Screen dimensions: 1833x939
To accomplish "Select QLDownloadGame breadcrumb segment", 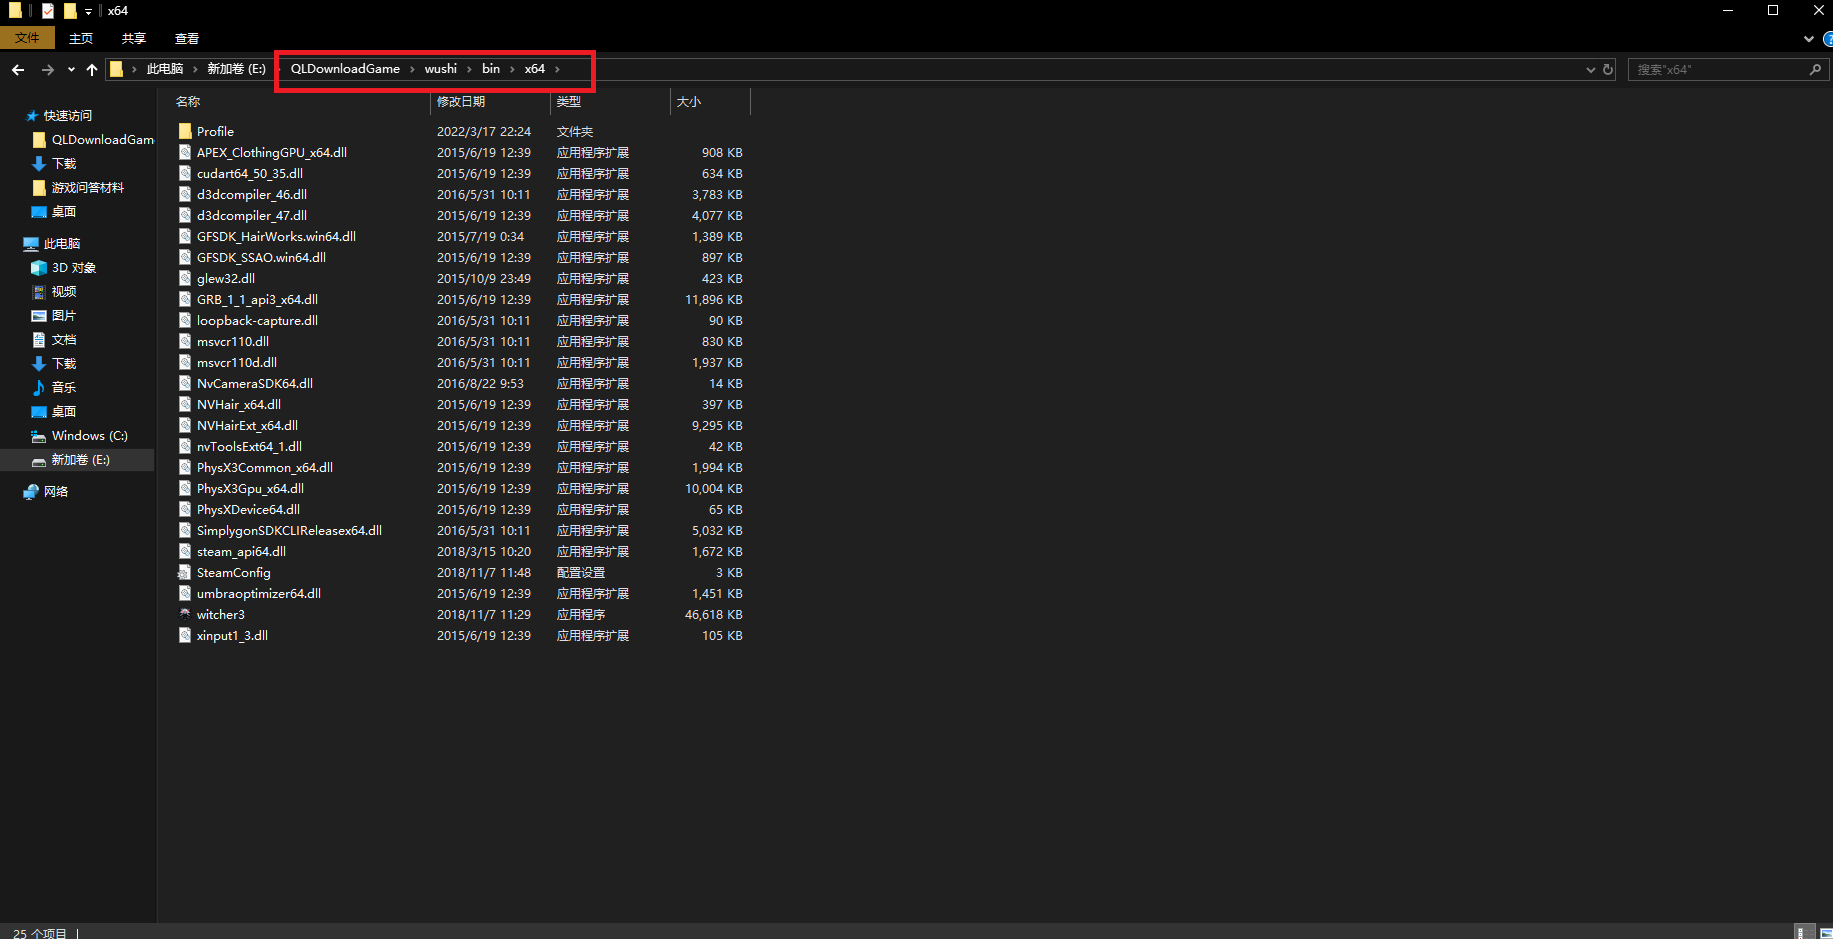I will [345, 69].
